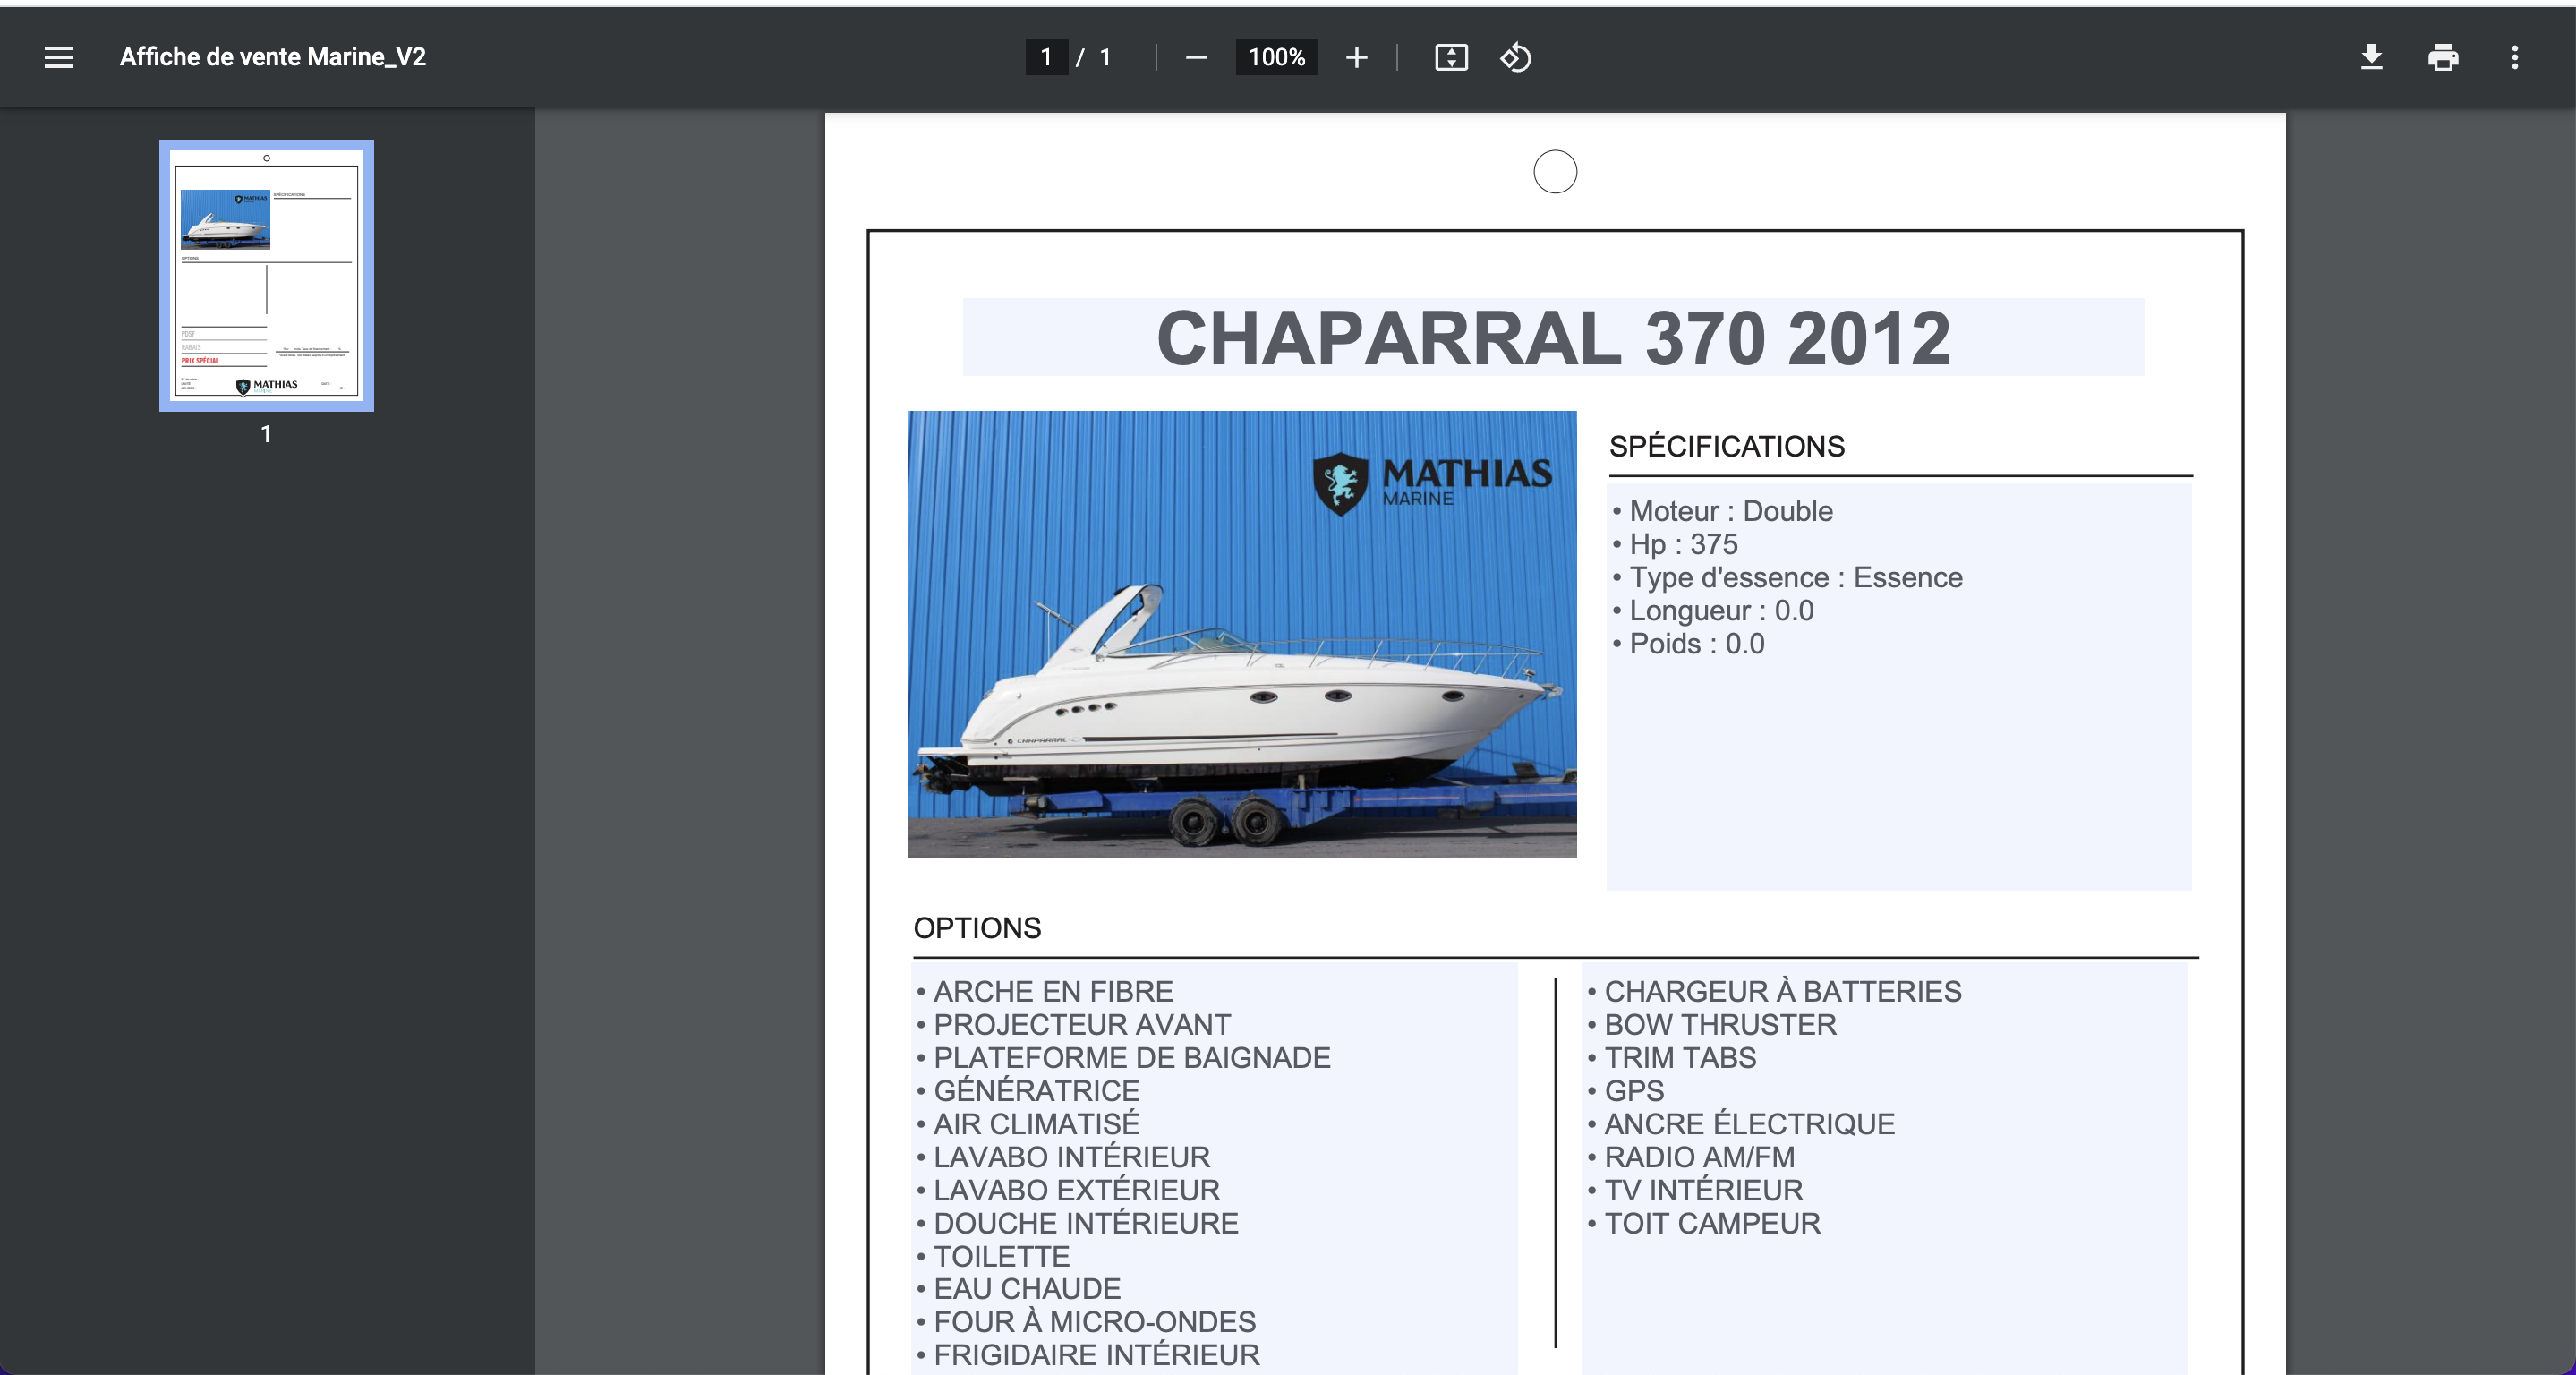Click the ANCRE ÉLECTRIQUE option
Viewport: 2576px width, 1375px height.
[1741, 1123]
